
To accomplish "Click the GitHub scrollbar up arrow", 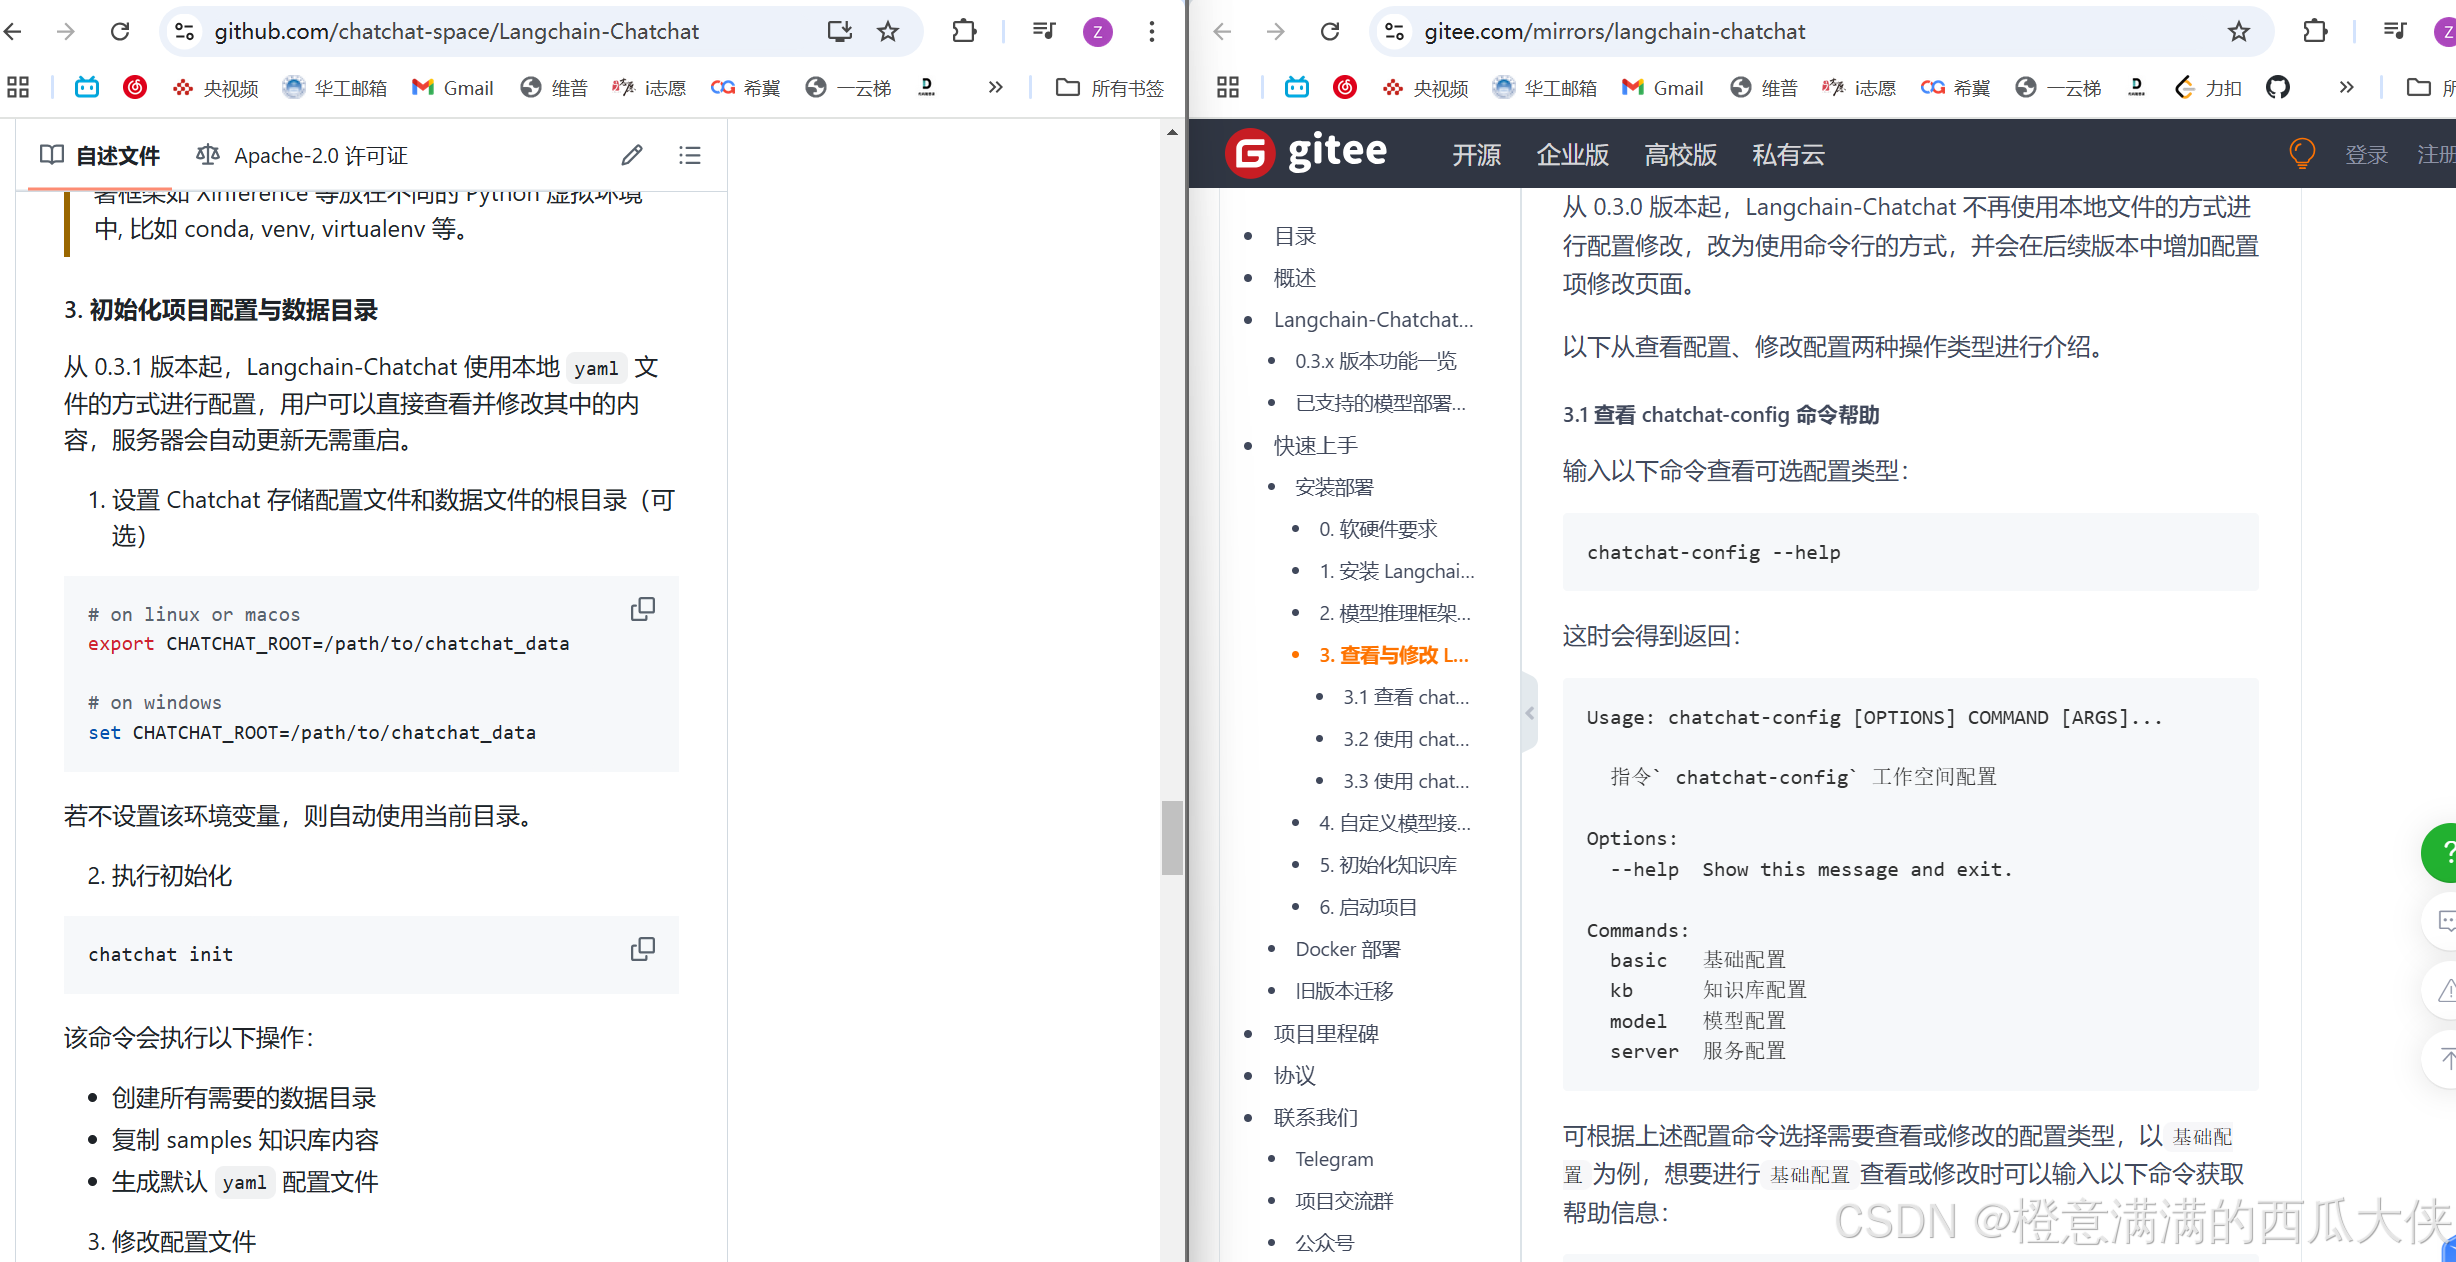I will (1172, 132).
